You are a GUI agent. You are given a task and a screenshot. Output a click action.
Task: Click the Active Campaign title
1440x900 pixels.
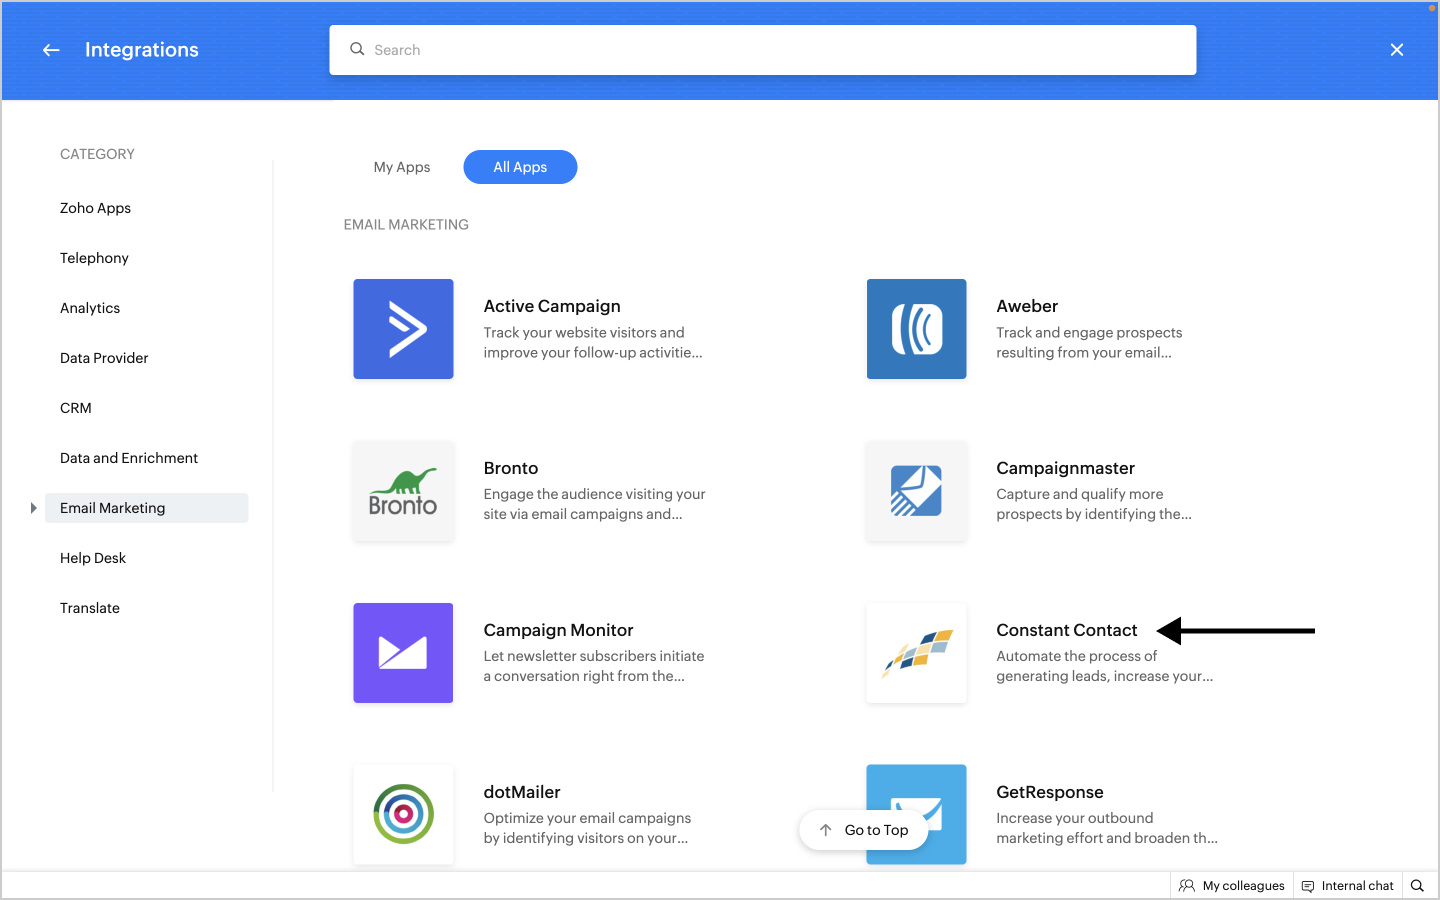552,306
